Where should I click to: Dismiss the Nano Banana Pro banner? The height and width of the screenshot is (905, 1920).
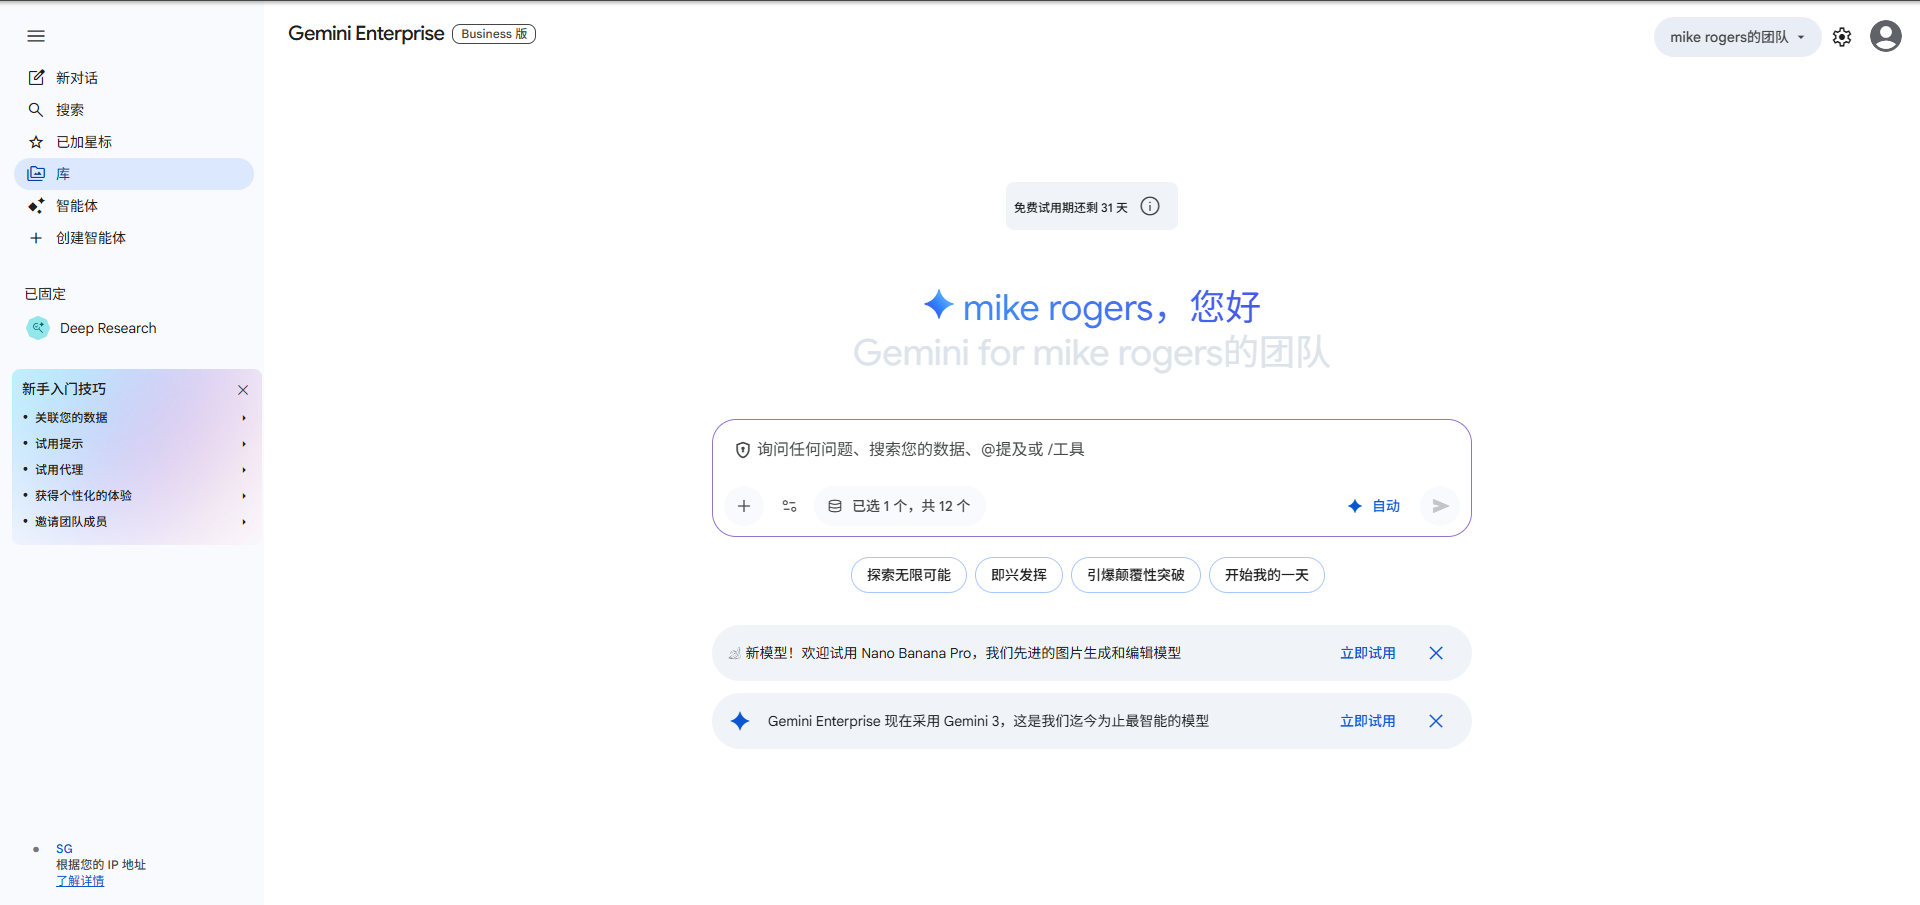pyautogui.click(x=1435, y=653)
